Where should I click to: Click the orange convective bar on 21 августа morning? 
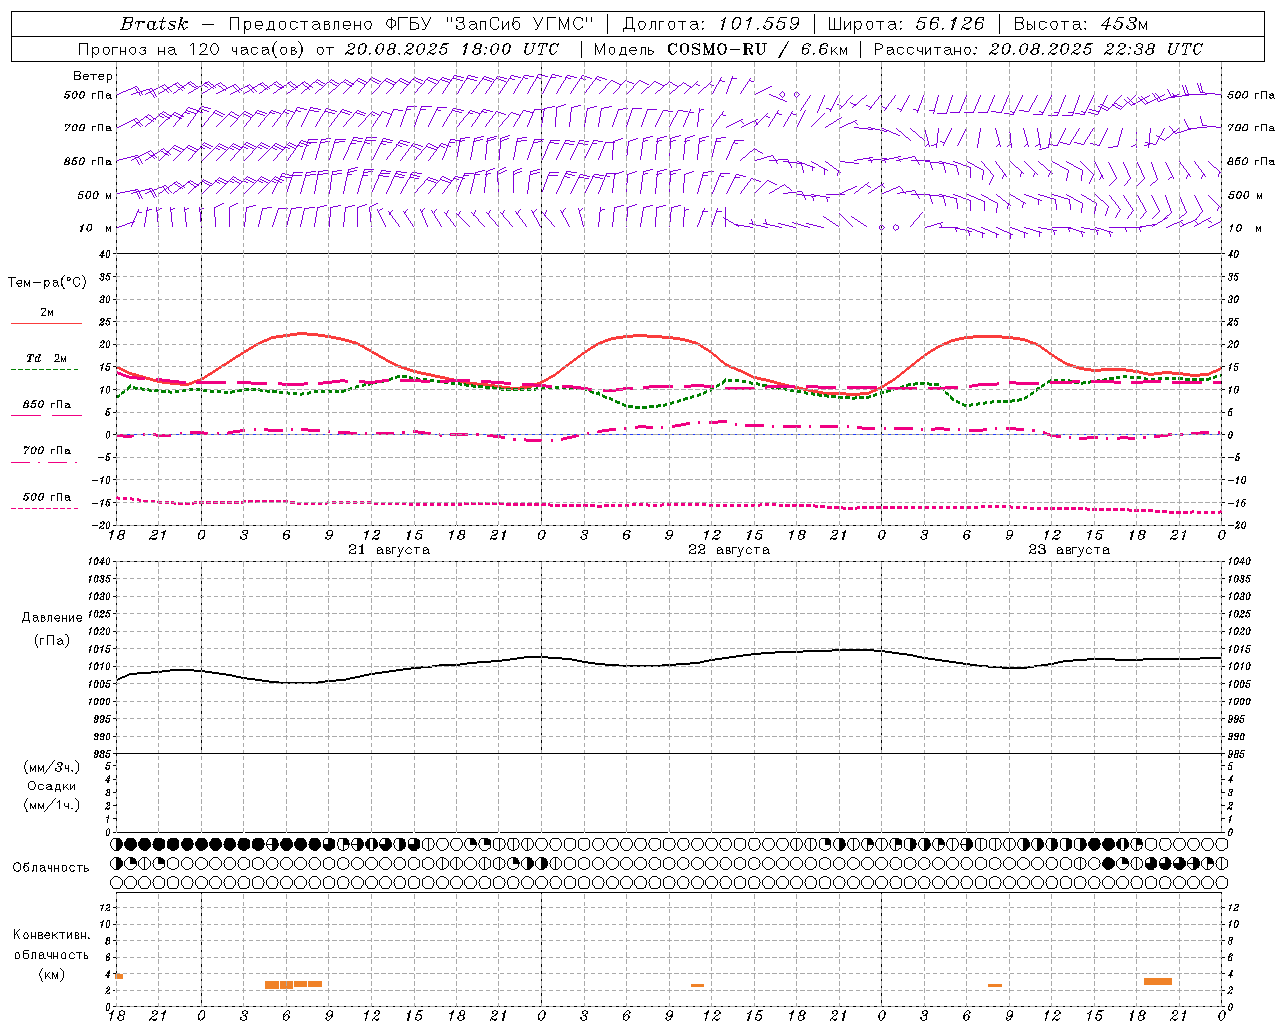[293, 985]
